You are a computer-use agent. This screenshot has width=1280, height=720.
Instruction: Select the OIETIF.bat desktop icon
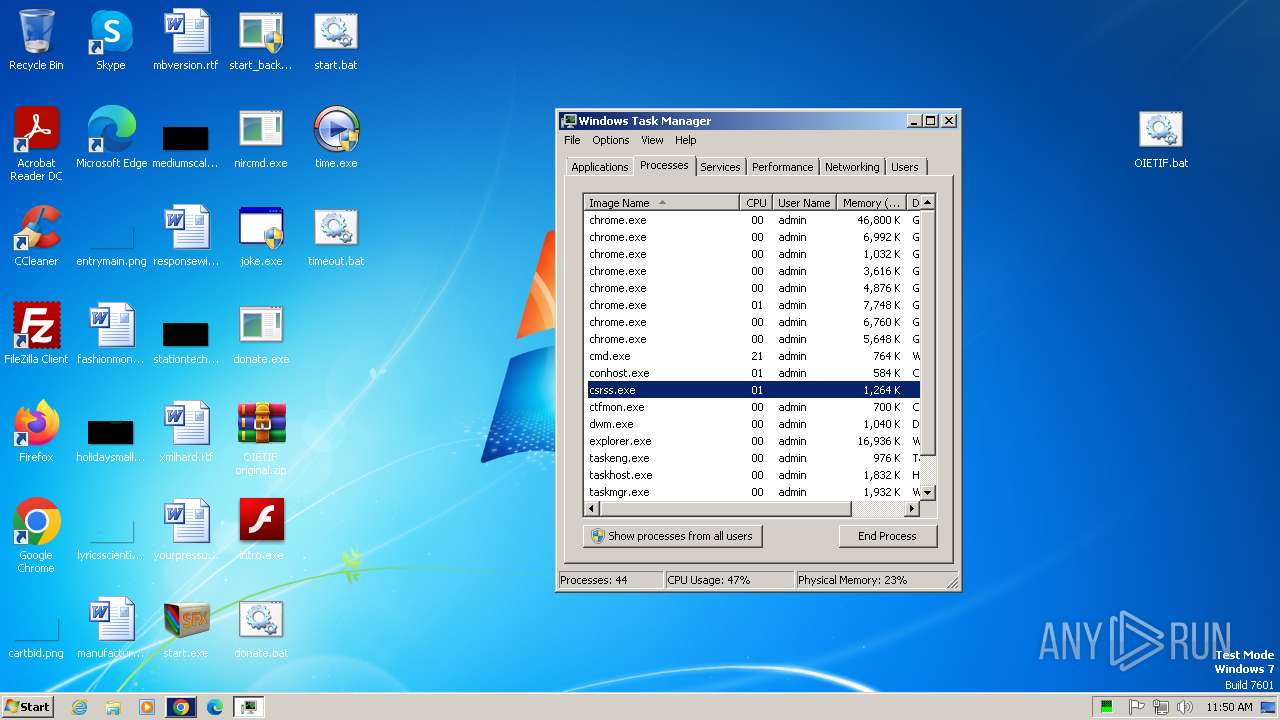(x=1161, y=138)
